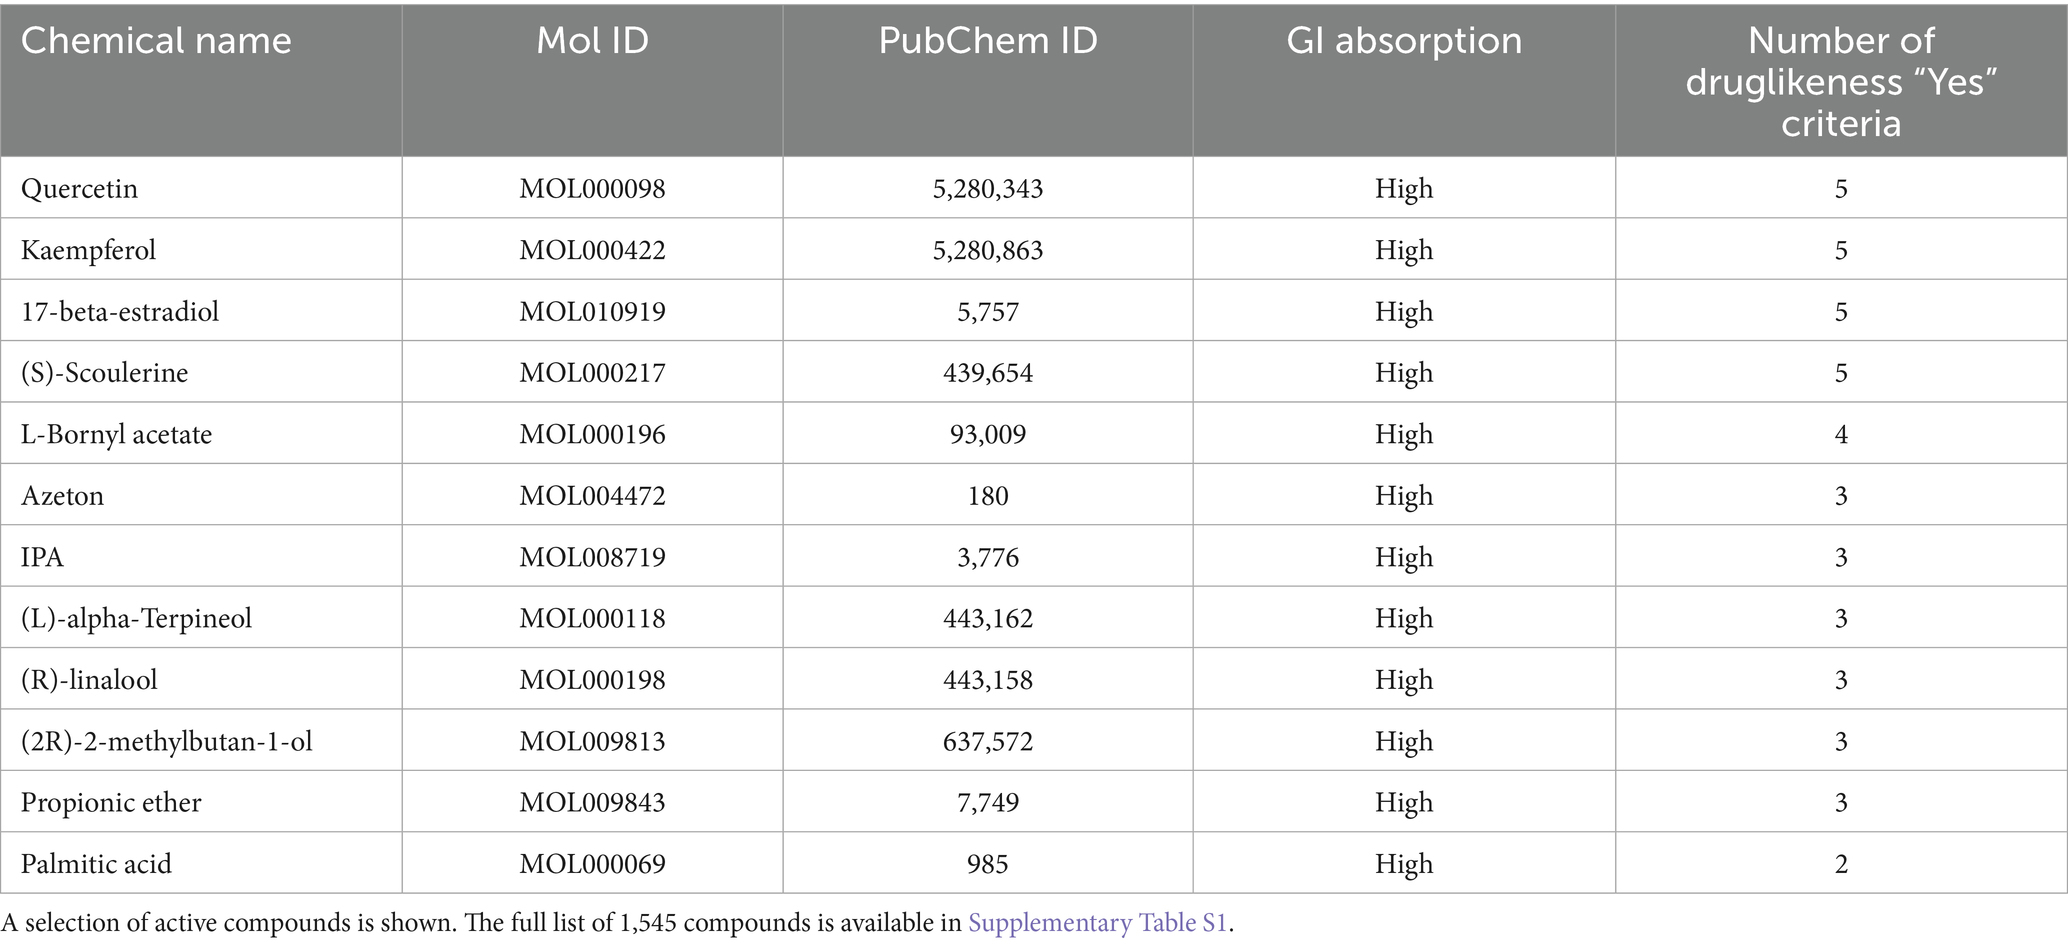Select PubChem ID 180 for Azeton
The height and width of the screenshot is (945, 2068).
tap(987, 496)
